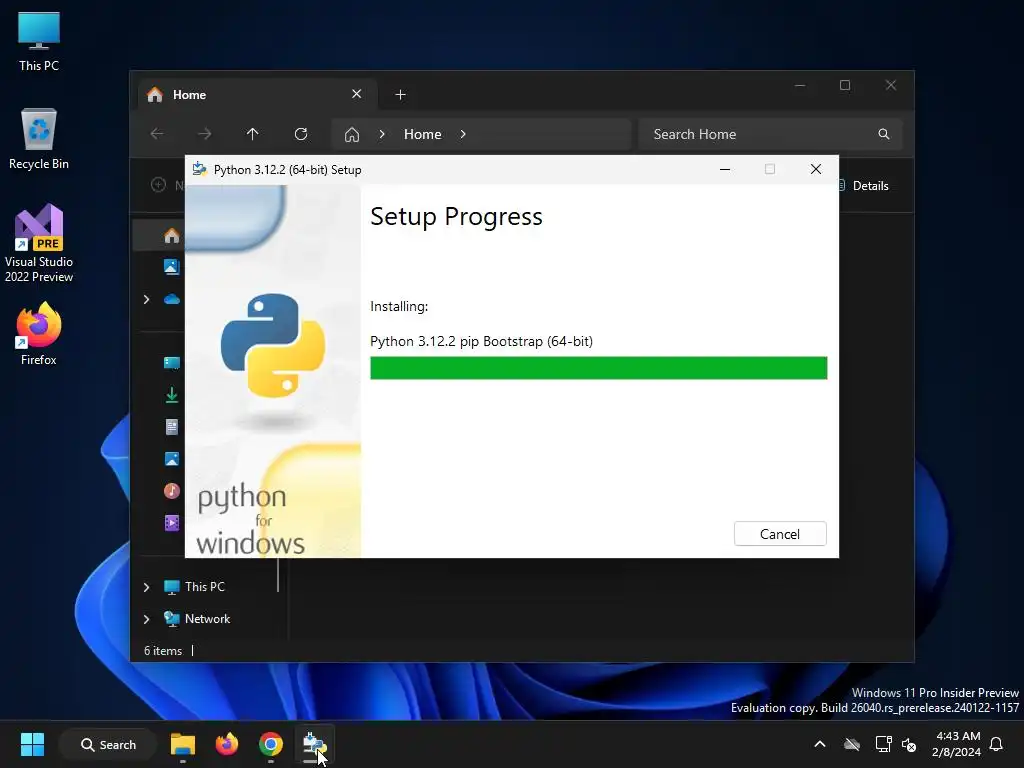This screenshot has width=1024, height=768.
Task: Launch Firefox from the desktop shortcut
Action: coord(39,334)
